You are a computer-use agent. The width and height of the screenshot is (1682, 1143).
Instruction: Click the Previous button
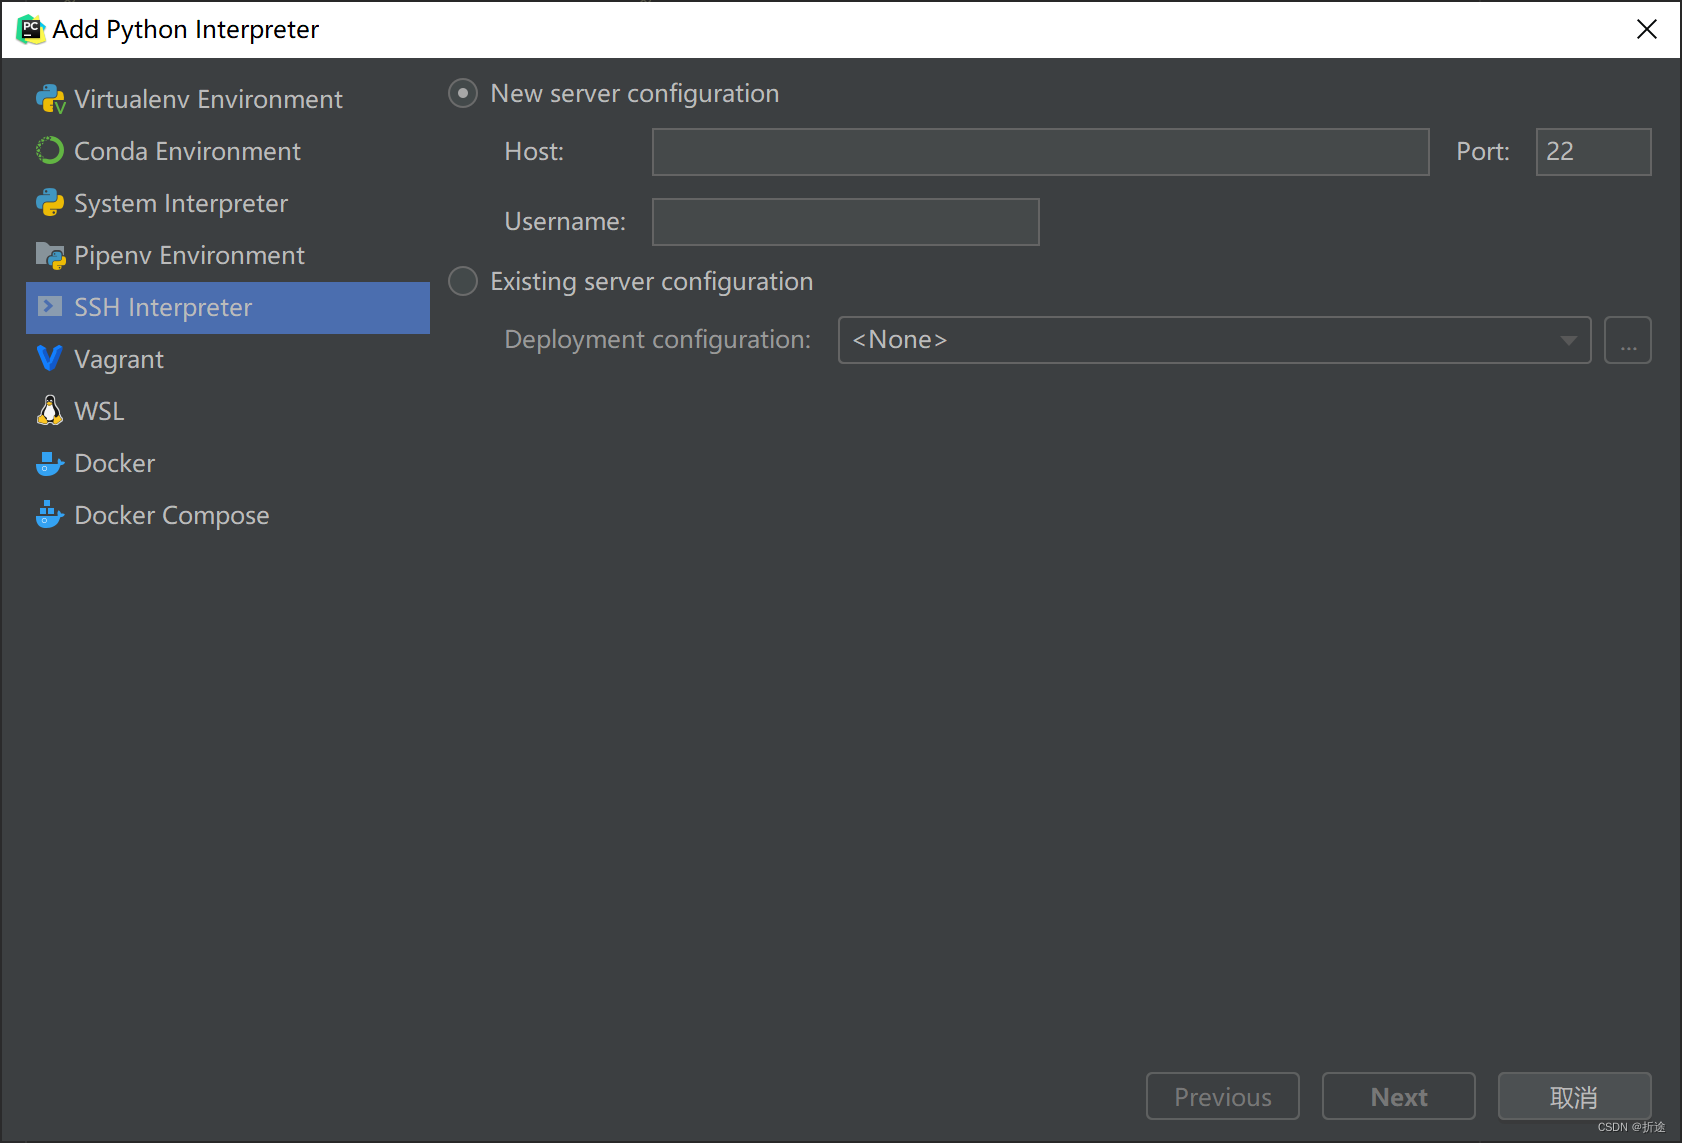click(1222, 1096)
